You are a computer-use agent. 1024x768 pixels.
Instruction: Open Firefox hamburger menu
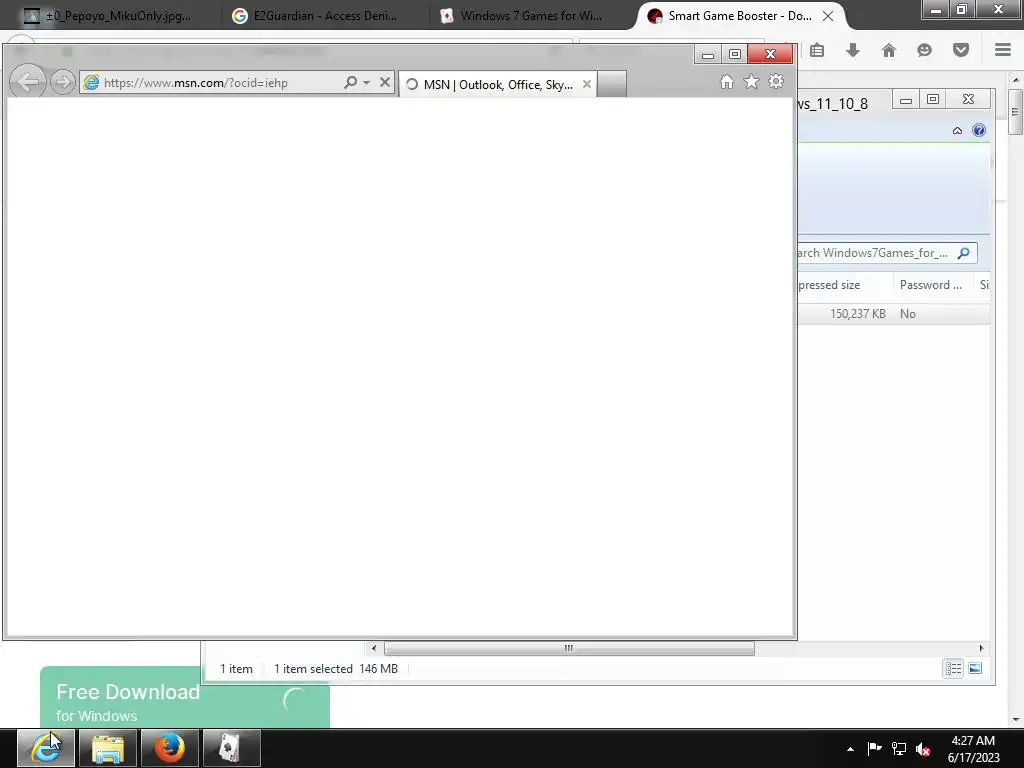(x=1003, y=50)
